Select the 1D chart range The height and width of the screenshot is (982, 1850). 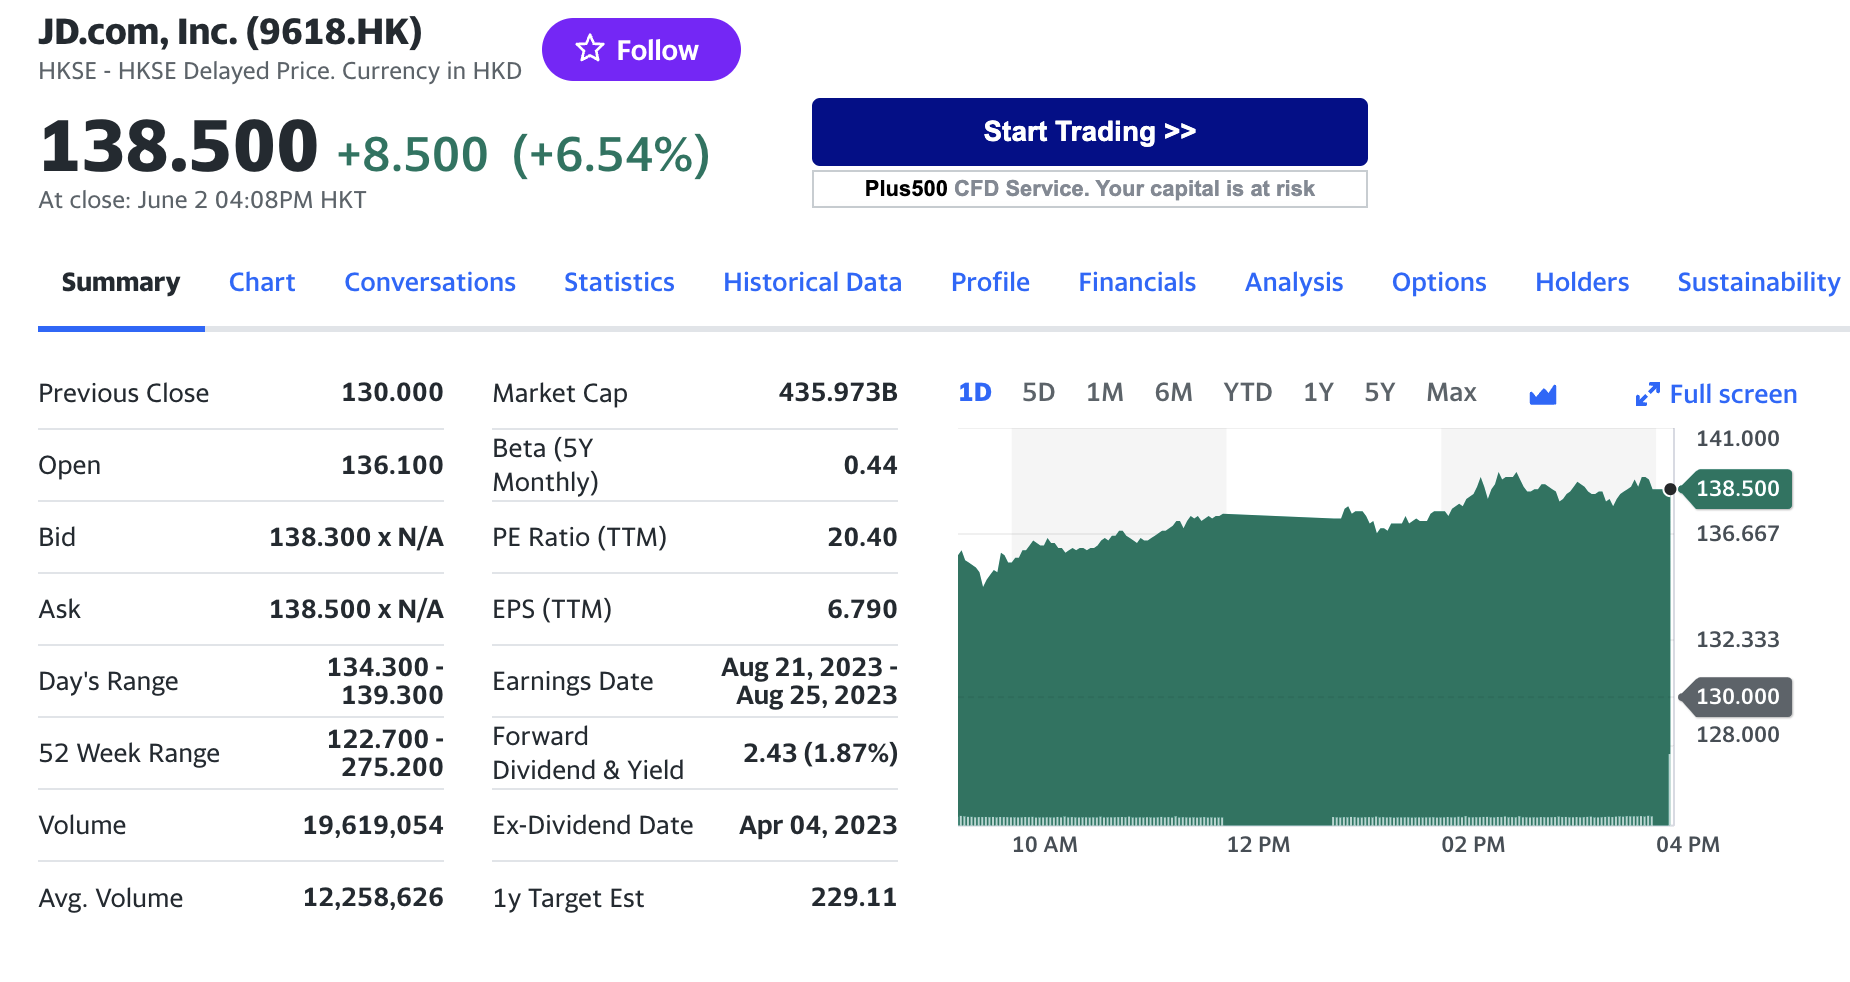(975, 393)
